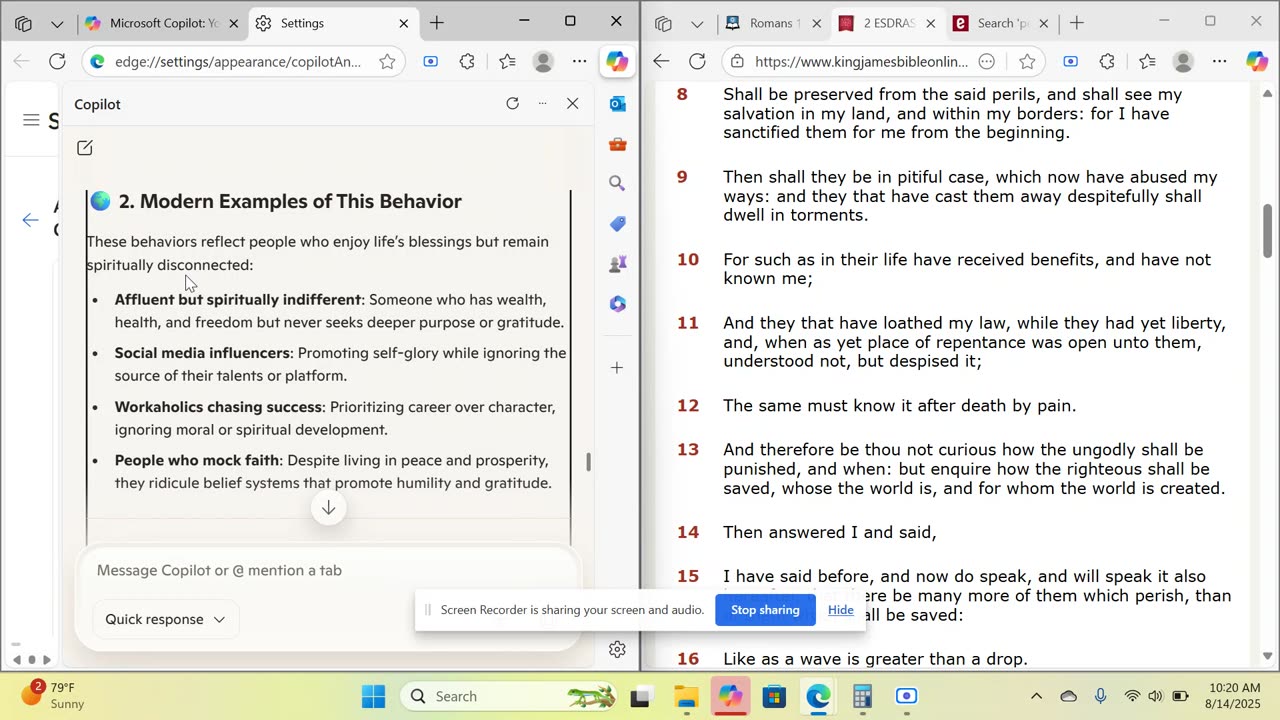The height and width of the screenshot is (720, 1280).
Task: Reload the King James Bible page
Action: point(697,62)
